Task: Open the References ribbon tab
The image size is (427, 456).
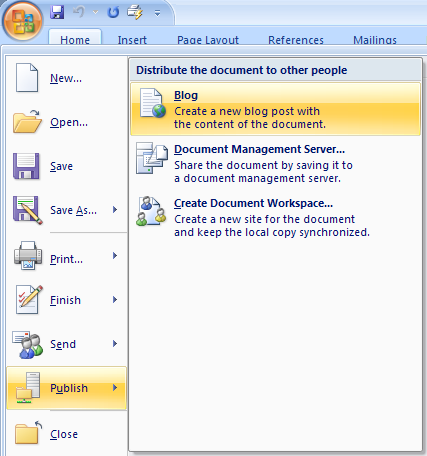Action: [x=296, y=39]
